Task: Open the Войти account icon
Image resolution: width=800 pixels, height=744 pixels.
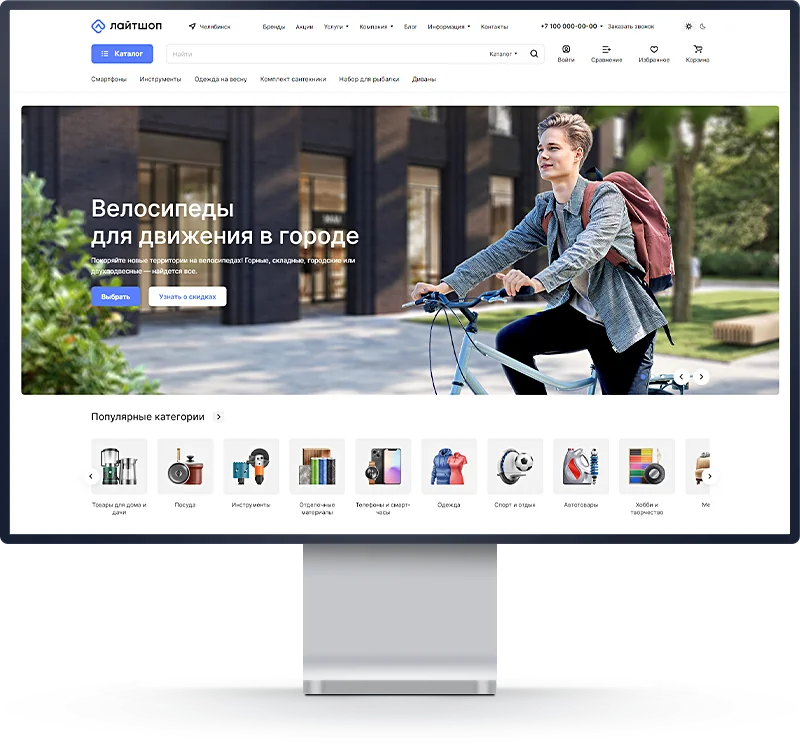Action: coord(566,50)
